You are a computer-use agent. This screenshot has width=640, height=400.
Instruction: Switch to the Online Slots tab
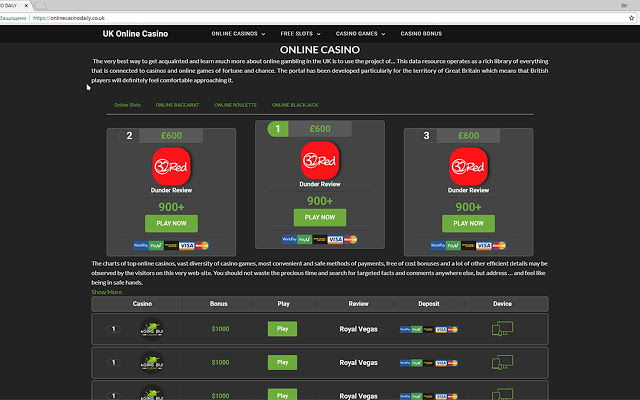click(x=127, y=105)
